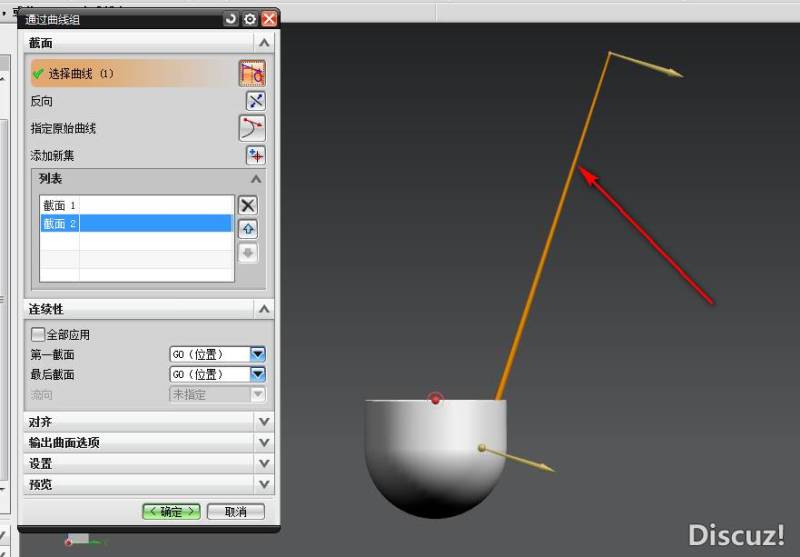Click the orange handle line in viewport
Viewport: 800px width, 557px height.
554,224
